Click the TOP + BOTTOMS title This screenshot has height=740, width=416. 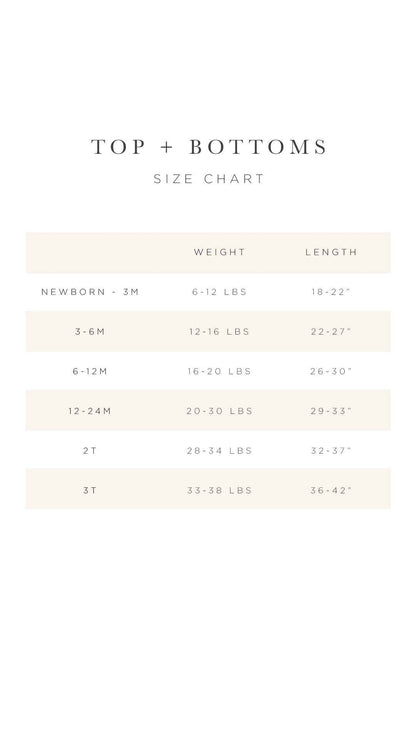point(208,147)
